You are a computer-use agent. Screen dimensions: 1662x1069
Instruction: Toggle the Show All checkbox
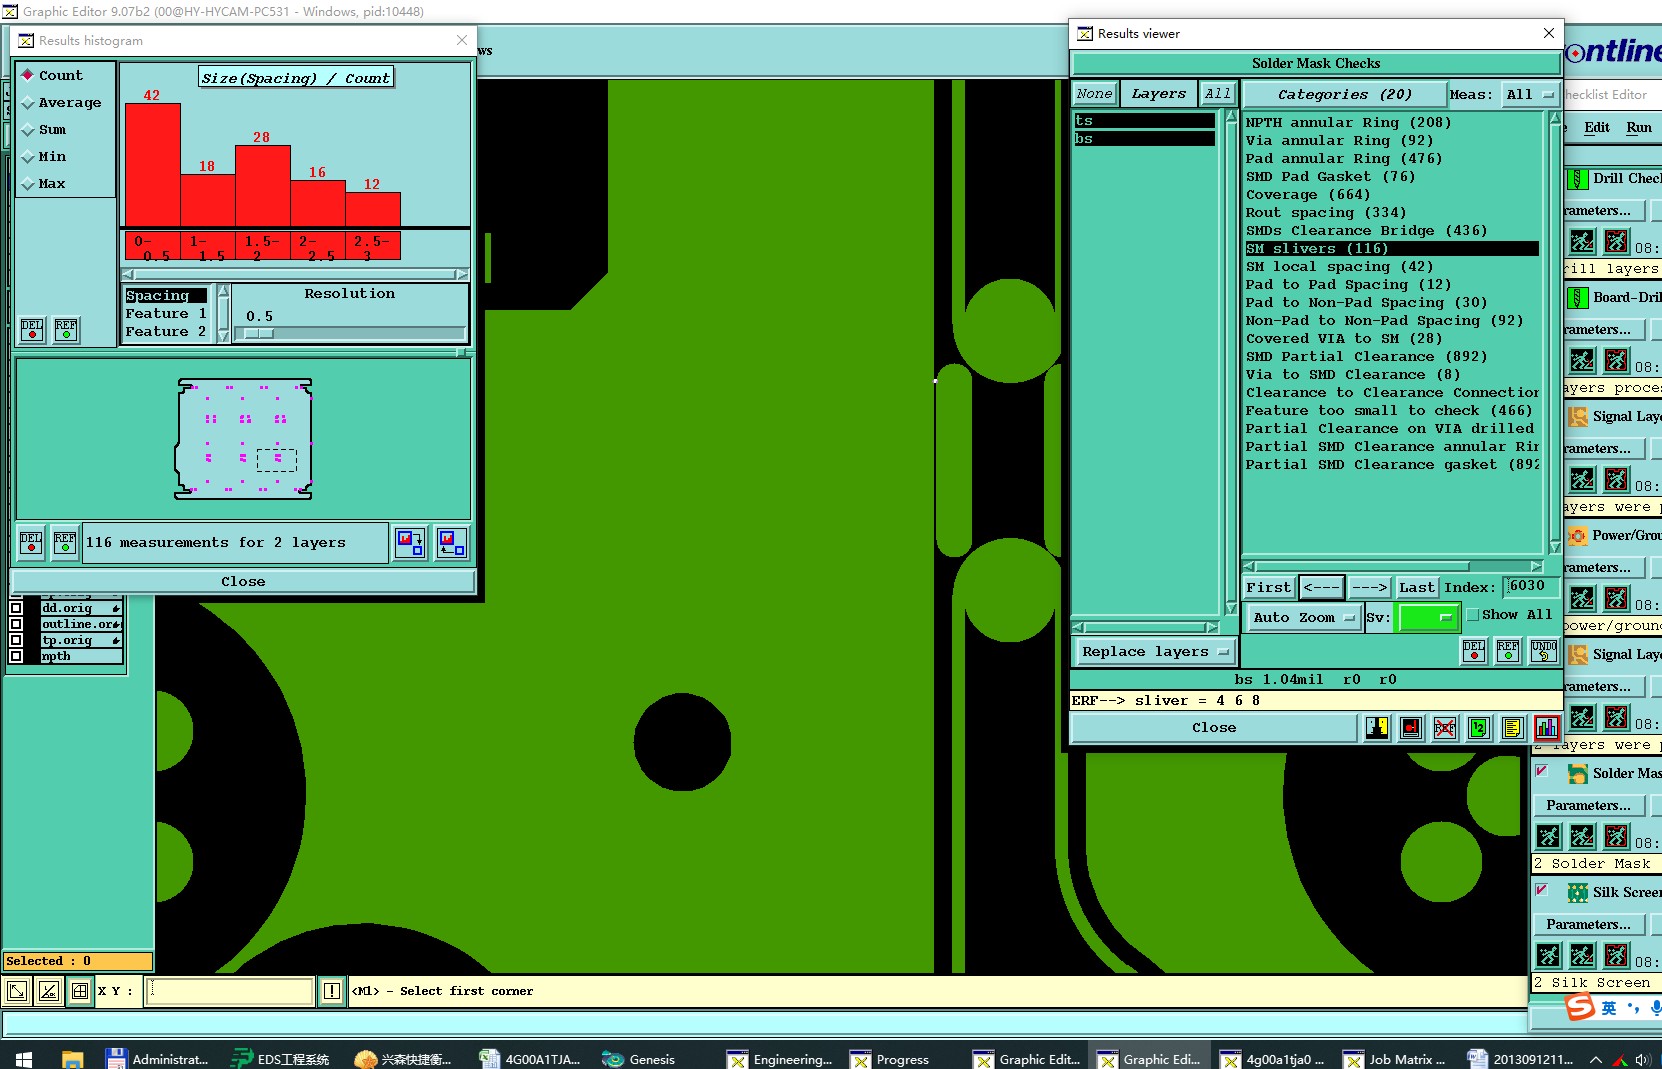(x=1472, y=616)
